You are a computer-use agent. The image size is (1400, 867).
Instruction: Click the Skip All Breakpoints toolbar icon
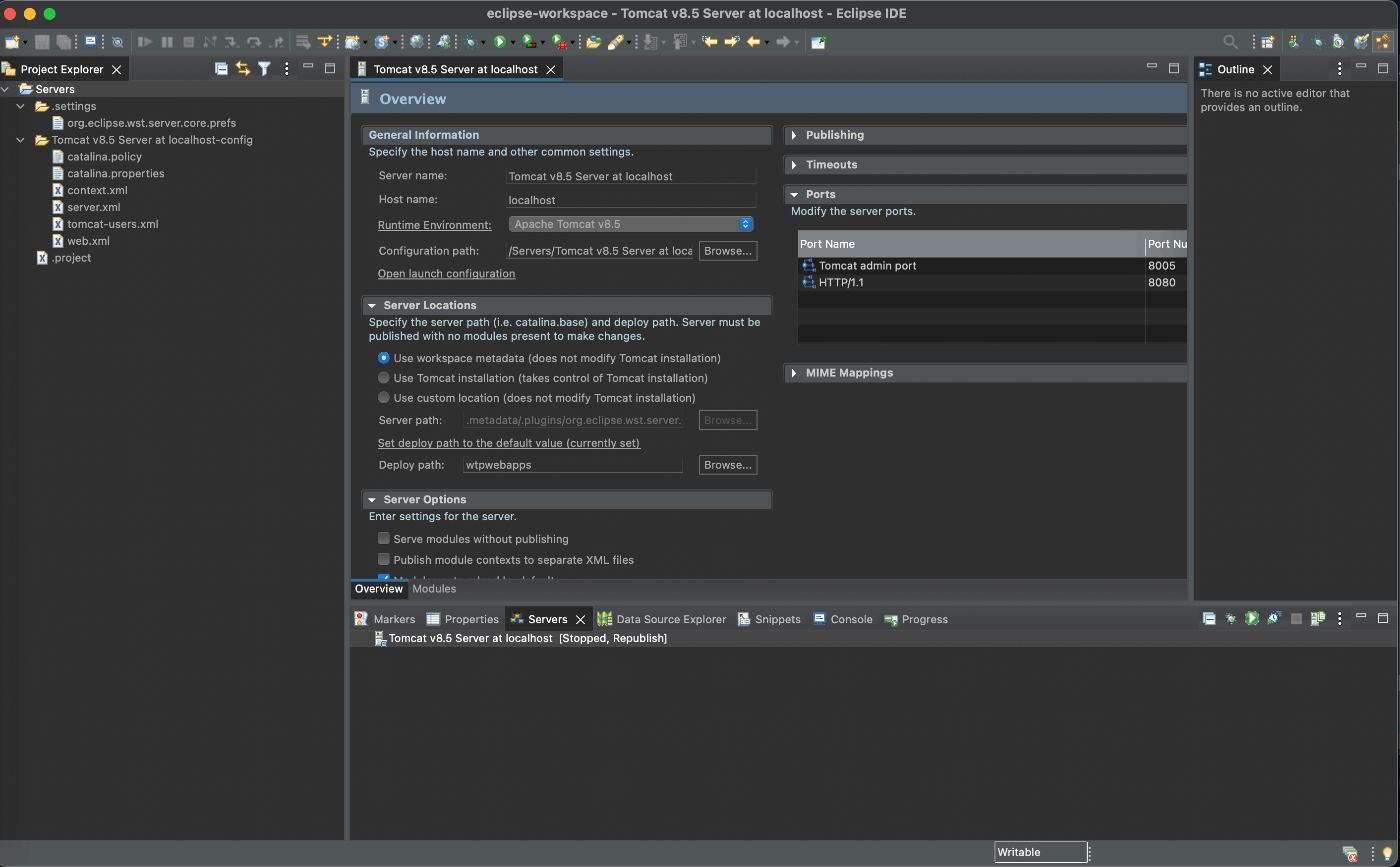117,42
